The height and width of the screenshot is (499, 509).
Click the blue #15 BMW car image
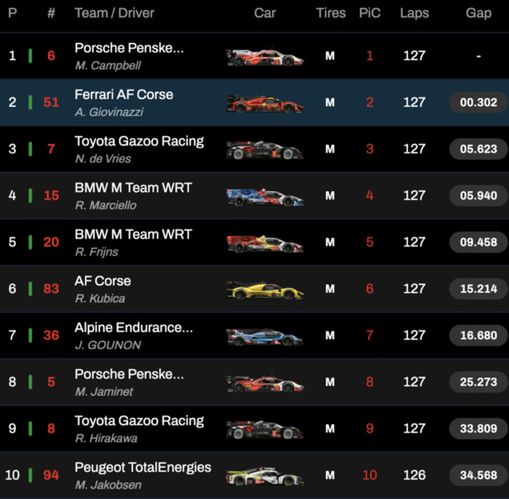click(265, 197)
